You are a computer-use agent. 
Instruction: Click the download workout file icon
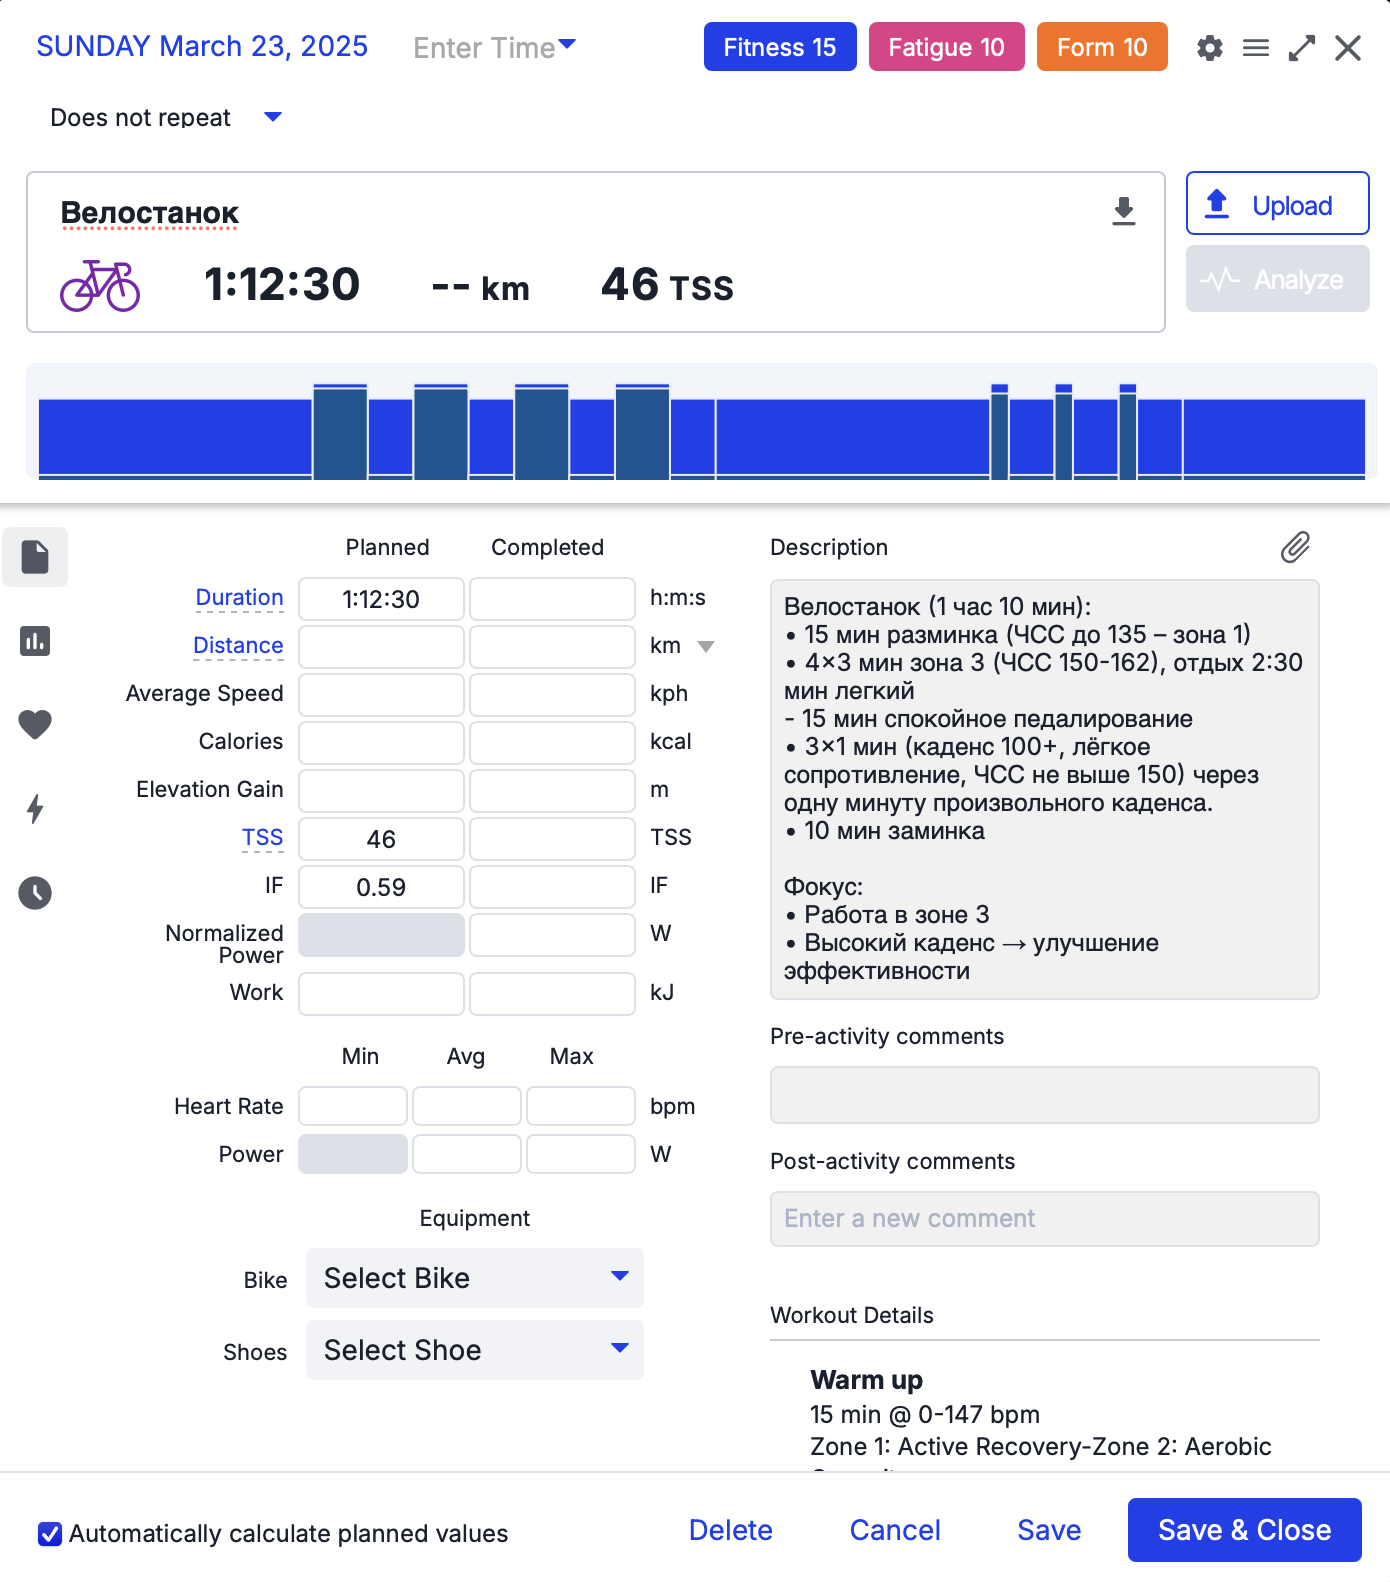(1123, 211)
